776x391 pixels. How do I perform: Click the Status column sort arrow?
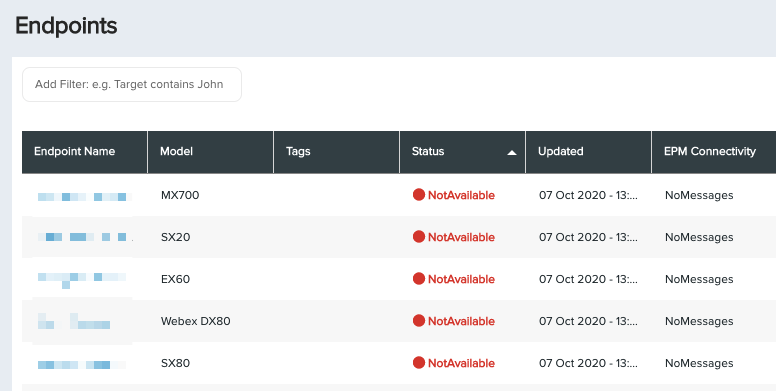(512, 152)
